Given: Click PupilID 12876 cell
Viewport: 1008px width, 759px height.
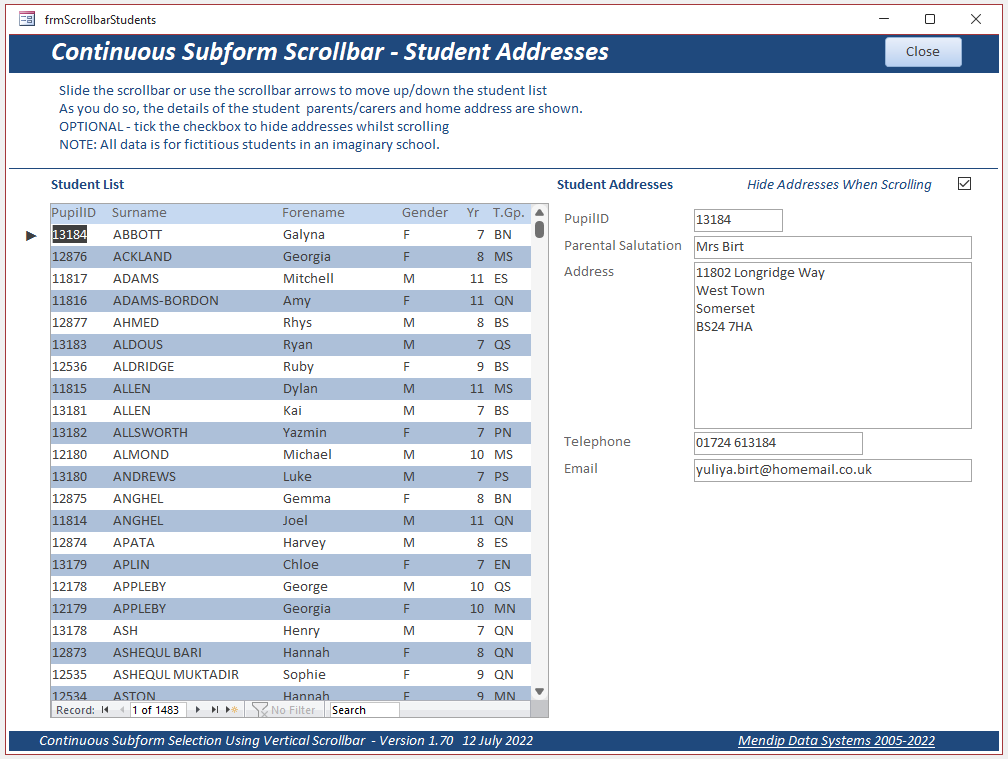Looking at the screenshot, I should pyautogui.click(x=69, y=256).
